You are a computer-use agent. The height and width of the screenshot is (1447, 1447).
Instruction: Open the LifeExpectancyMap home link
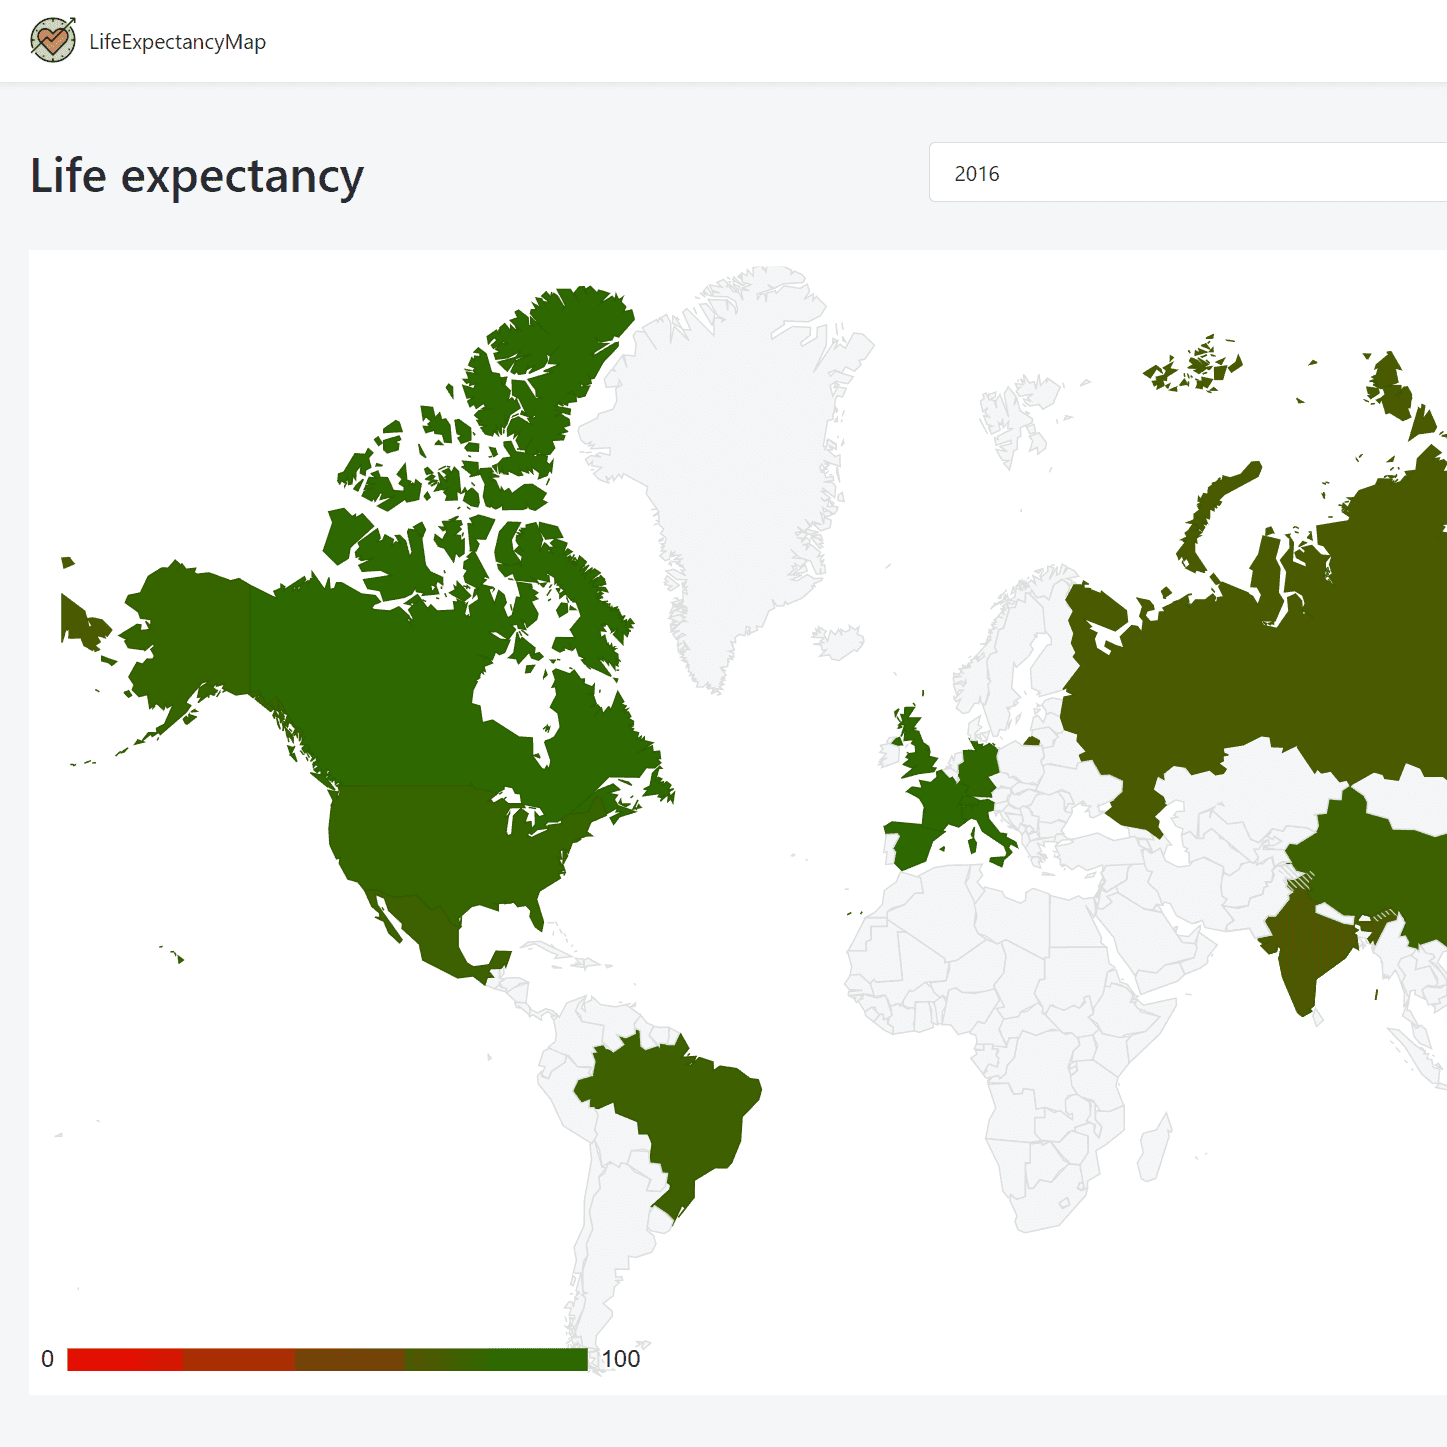(178, 42)
